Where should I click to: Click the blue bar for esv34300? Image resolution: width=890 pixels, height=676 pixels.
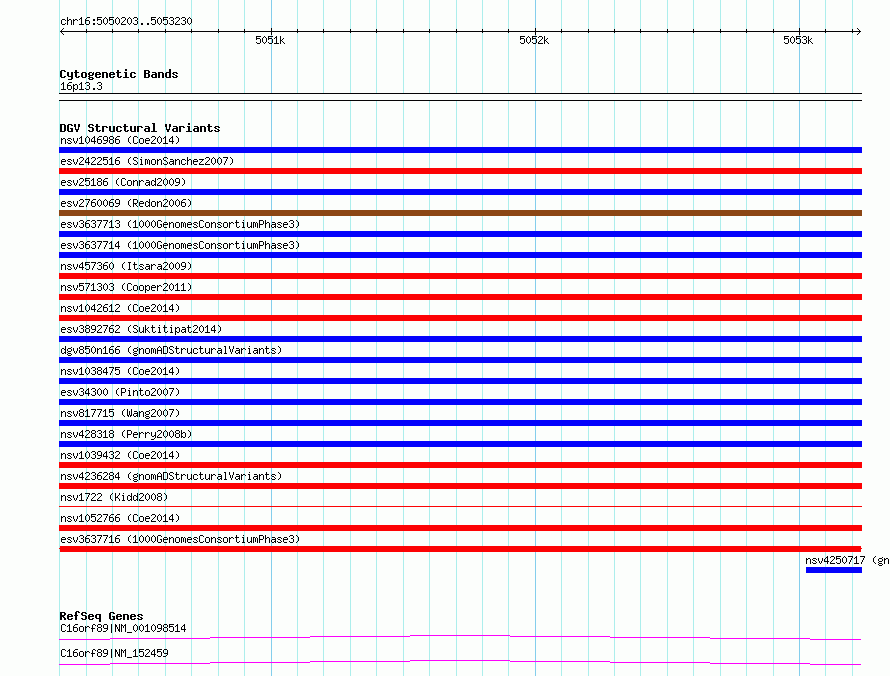click(x=460, y=402)
